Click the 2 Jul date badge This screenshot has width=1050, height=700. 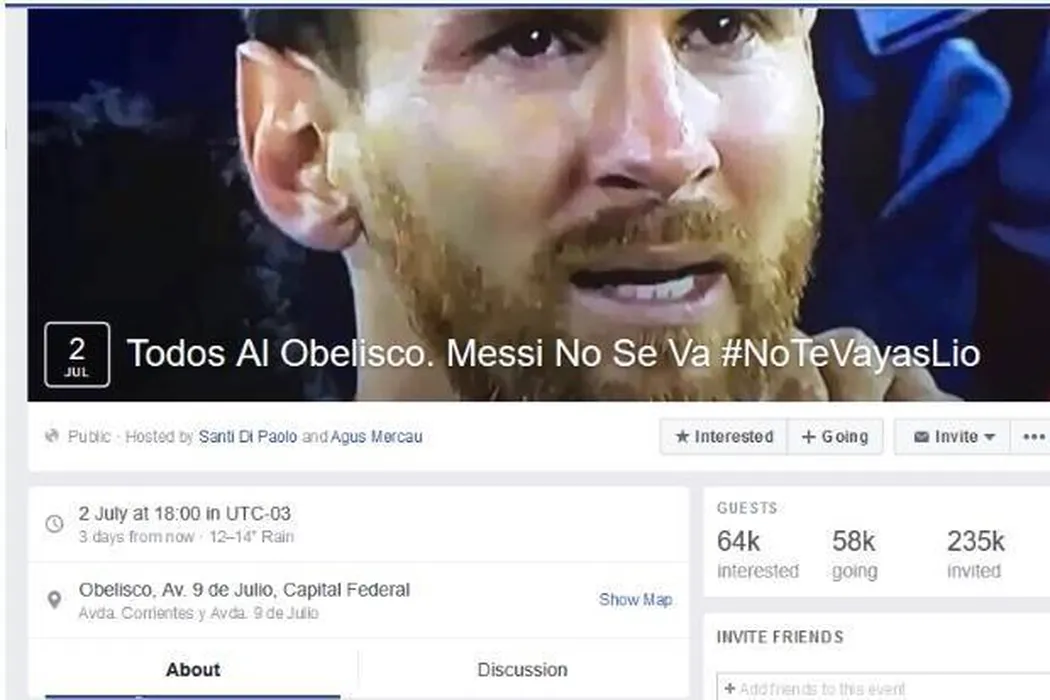(77, 354)
